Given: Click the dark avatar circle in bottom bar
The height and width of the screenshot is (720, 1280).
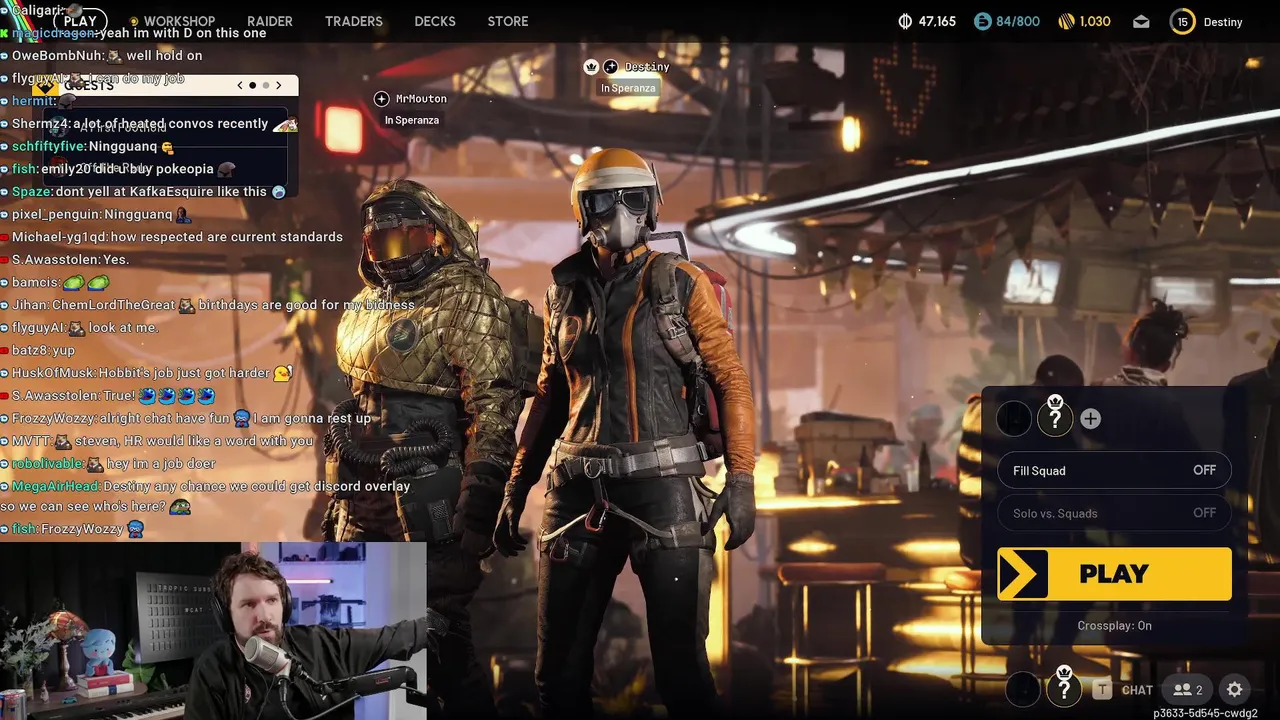Looking at the screenshot, I should pos(1023,689).
